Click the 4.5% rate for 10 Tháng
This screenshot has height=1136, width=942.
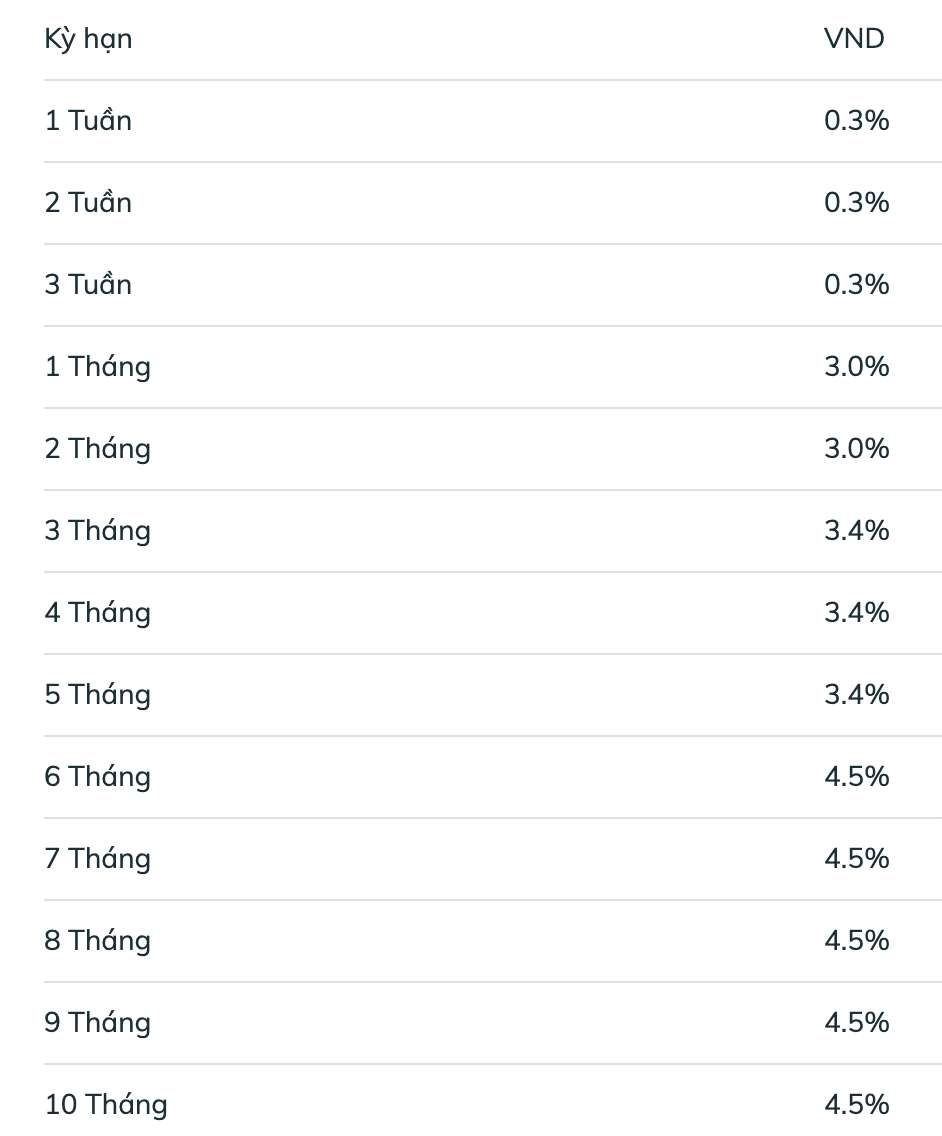point(856,1105)
